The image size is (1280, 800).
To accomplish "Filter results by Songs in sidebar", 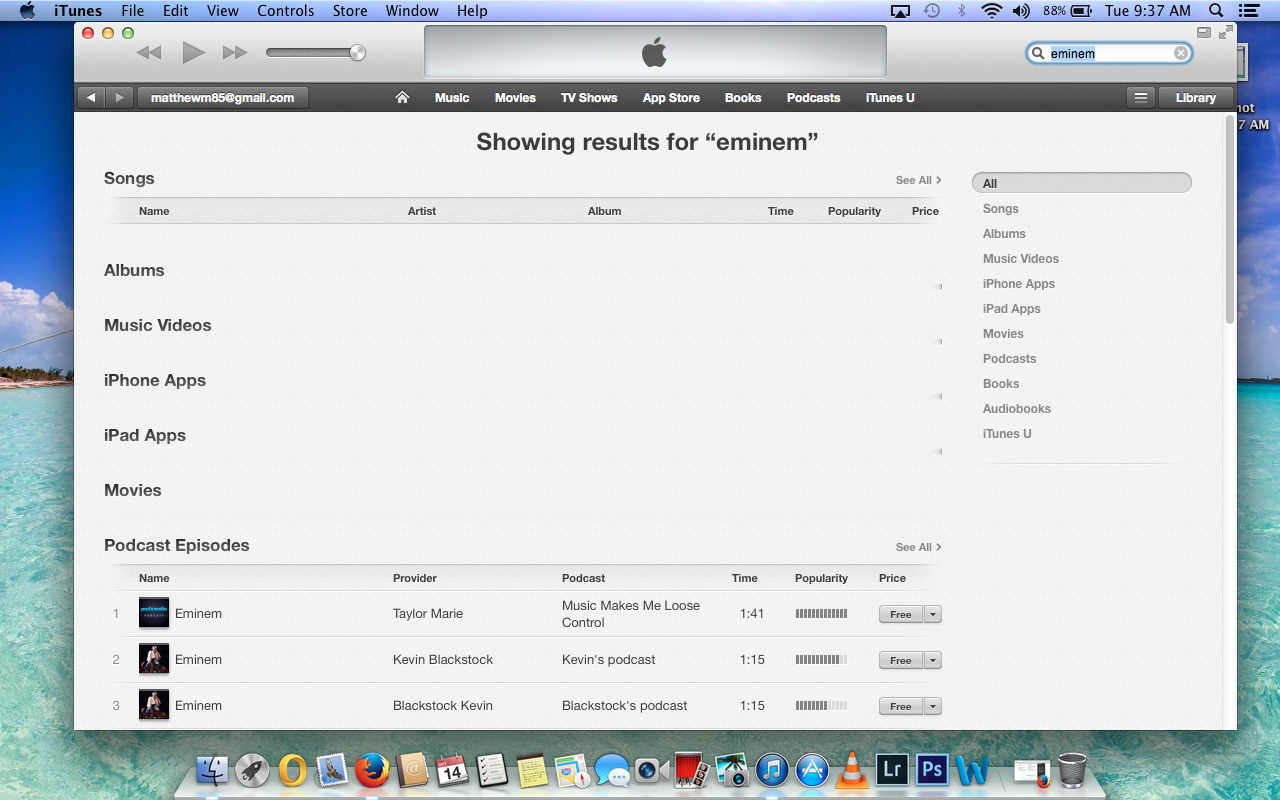I will pos(1001,208).
